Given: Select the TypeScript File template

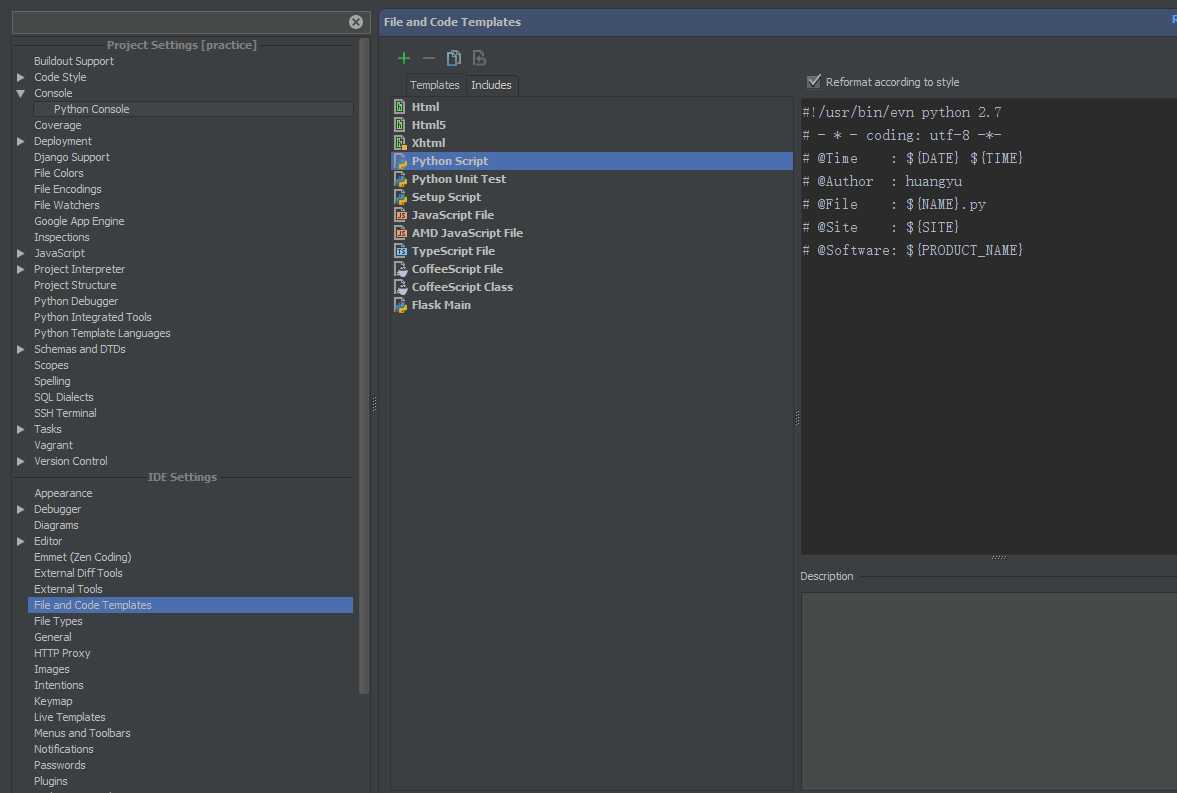Looking at the screenshot, I should click(453, 251).
